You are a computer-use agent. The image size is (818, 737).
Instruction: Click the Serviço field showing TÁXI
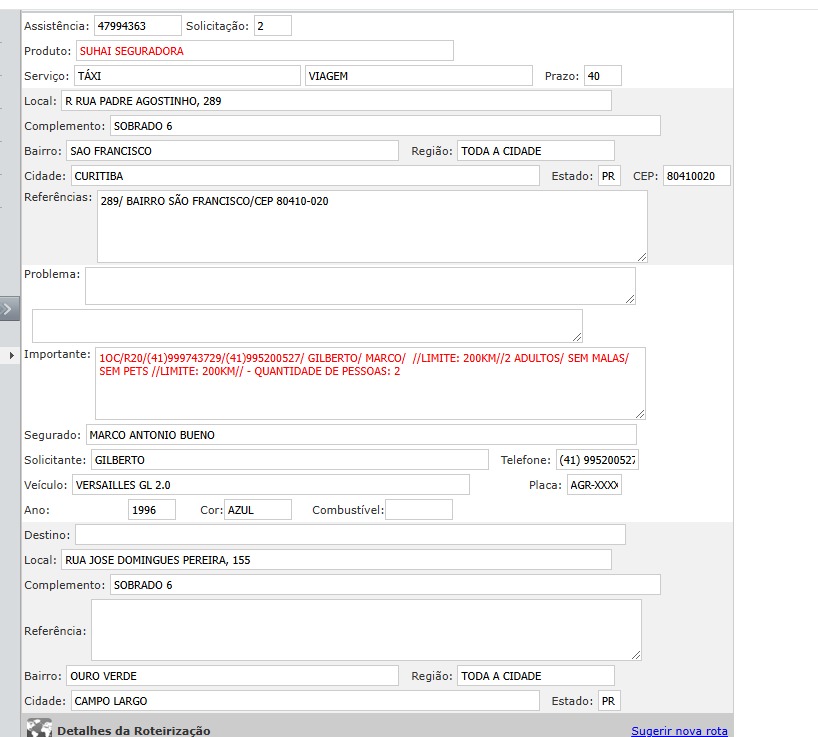[x=187, y=76]
